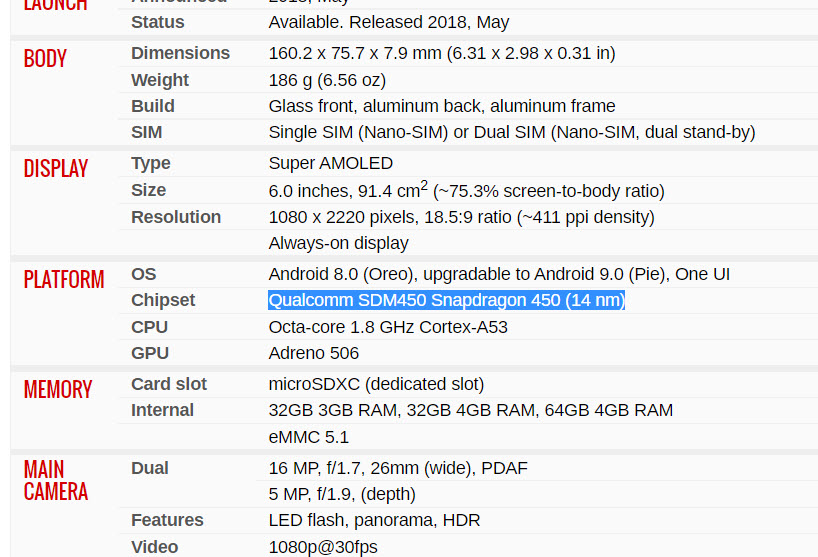Open the Card slot label
The image size is (818, 557).
point(169,384)
